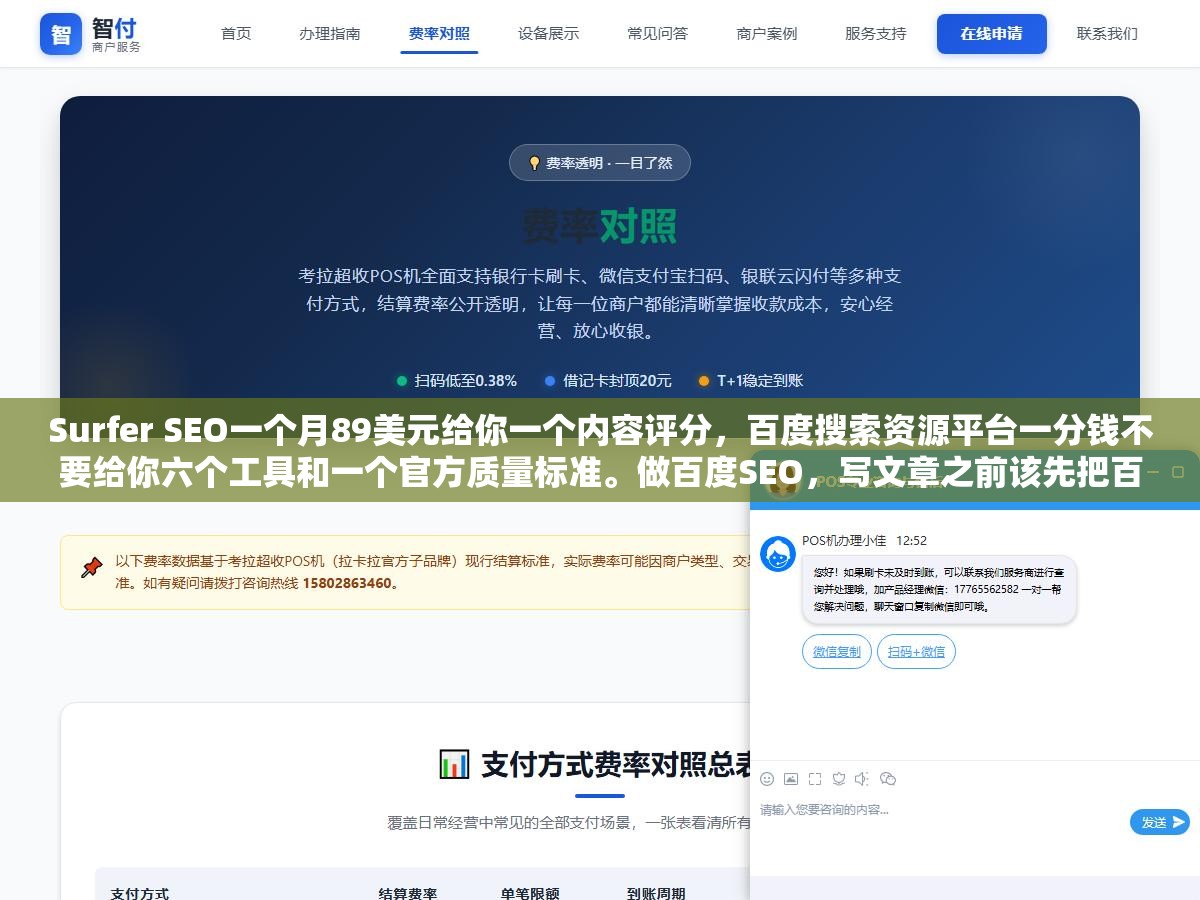
Task: Open the 常见问答 navigation item
Action: [x=658, y=34]
